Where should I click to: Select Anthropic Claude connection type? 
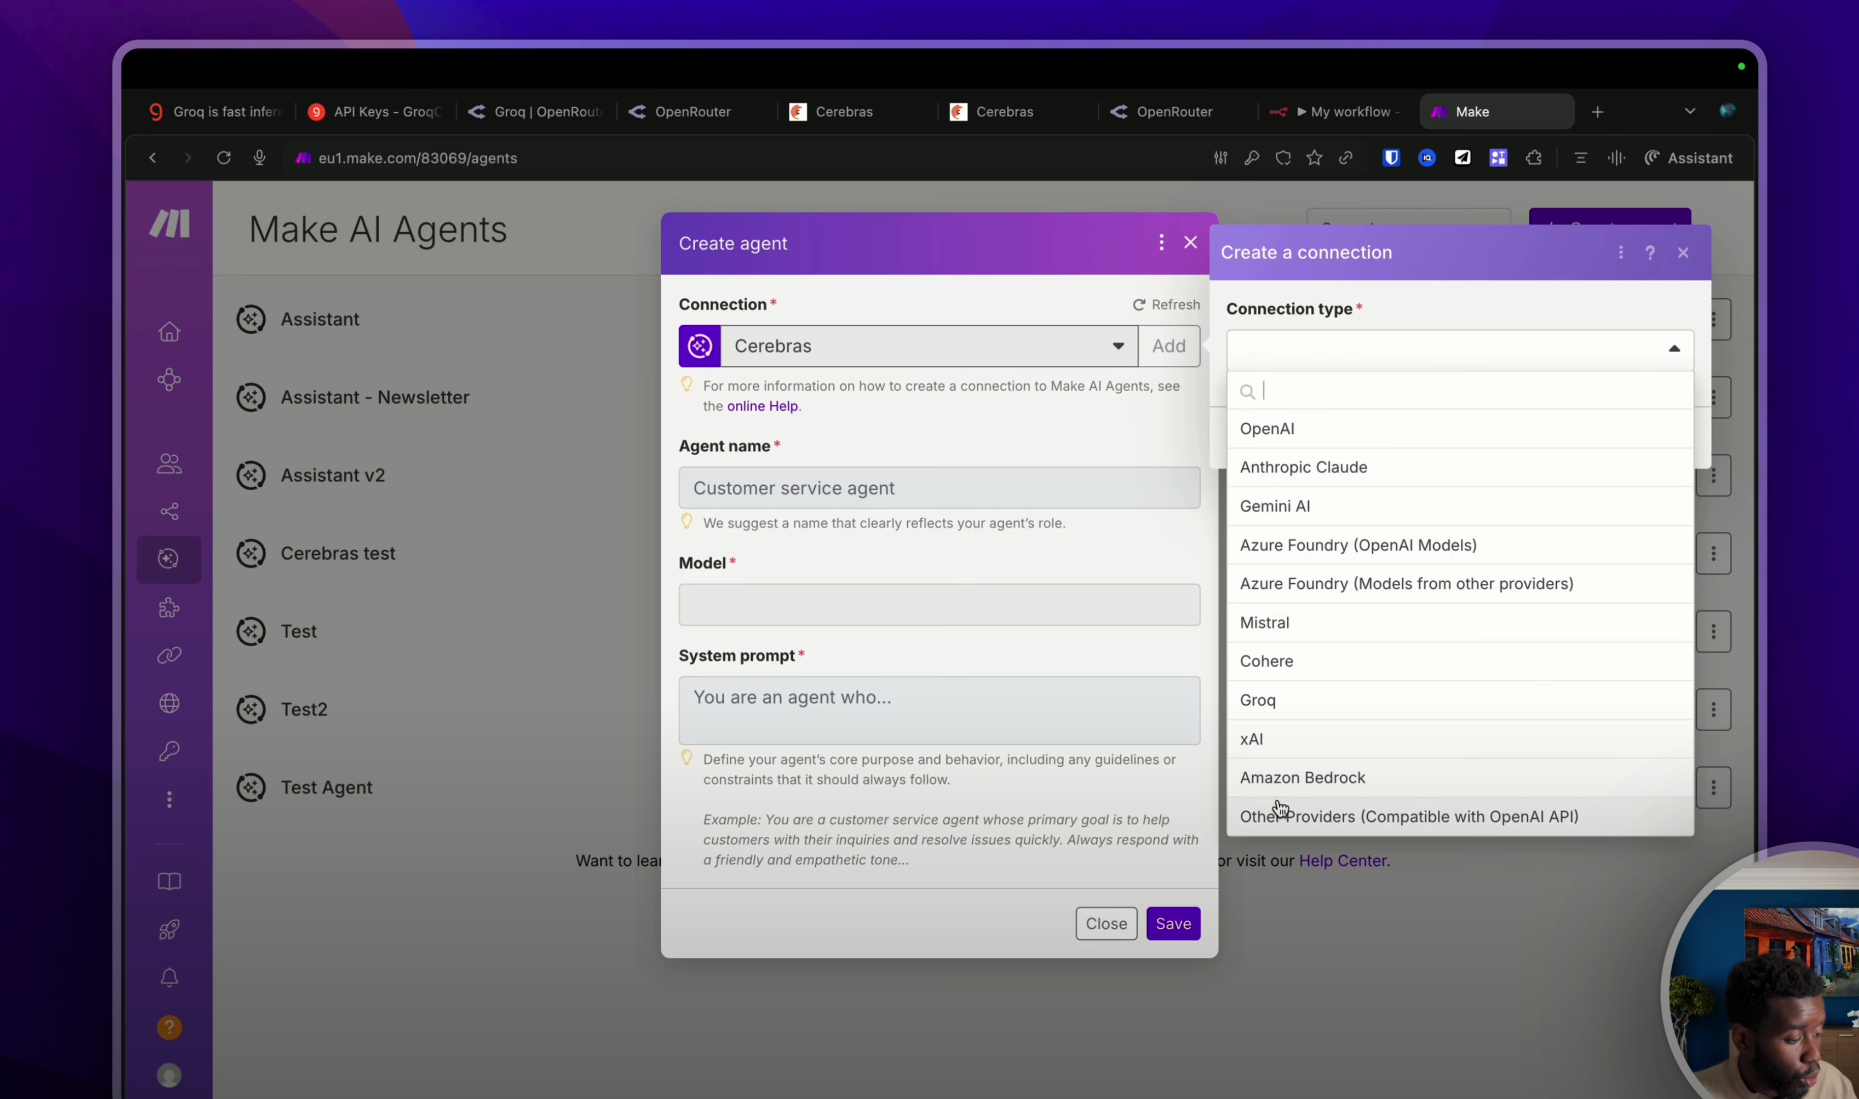1460,467
